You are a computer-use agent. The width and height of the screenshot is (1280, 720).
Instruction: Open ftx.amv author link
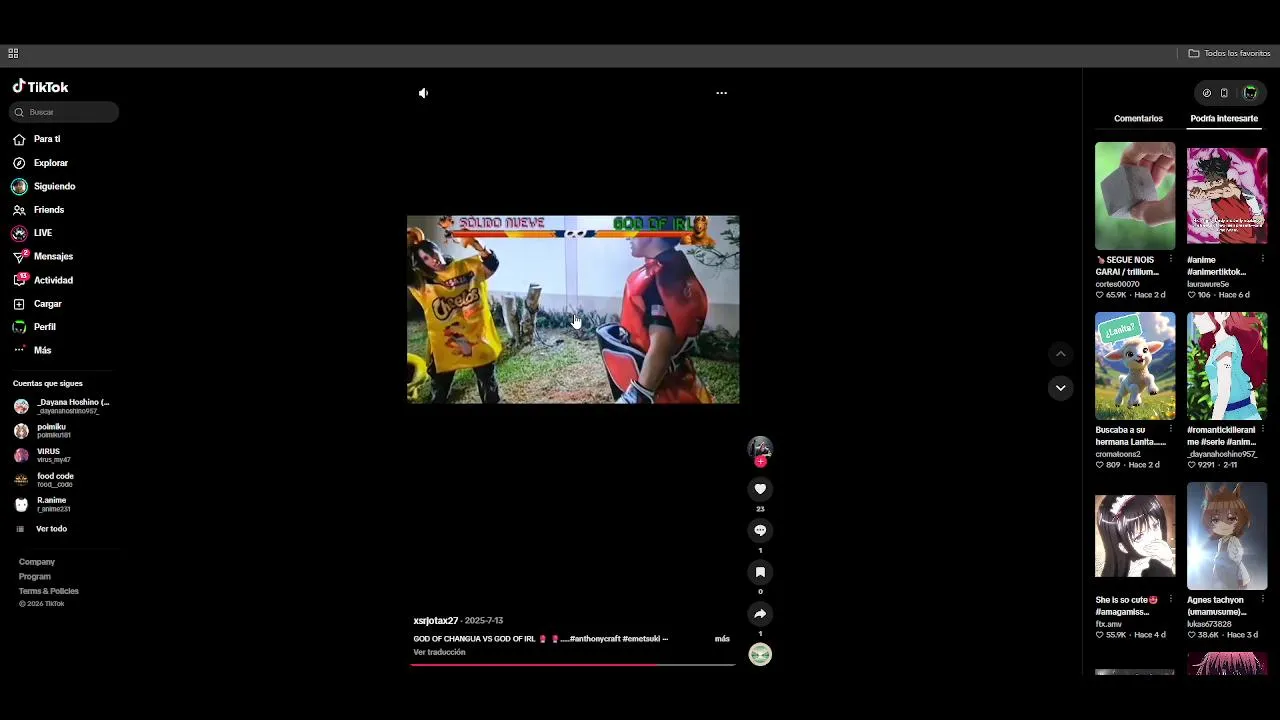pos(1109,624)
